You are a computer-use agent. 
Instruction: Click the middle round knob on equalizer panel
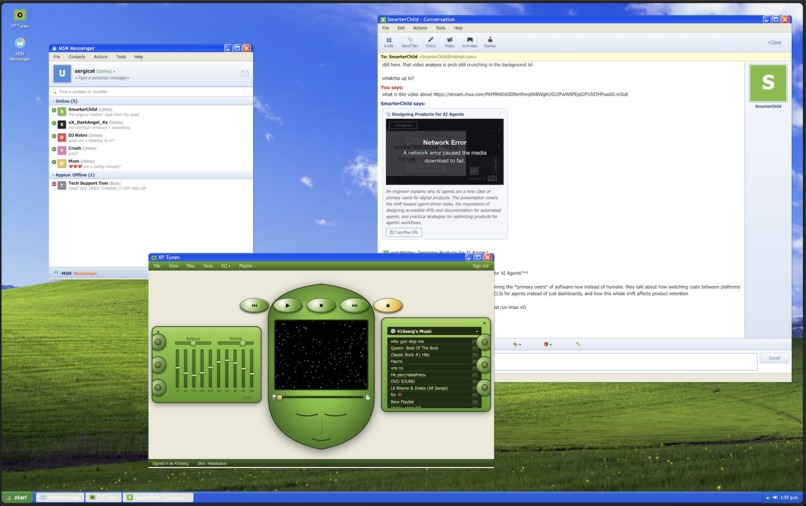159,365
